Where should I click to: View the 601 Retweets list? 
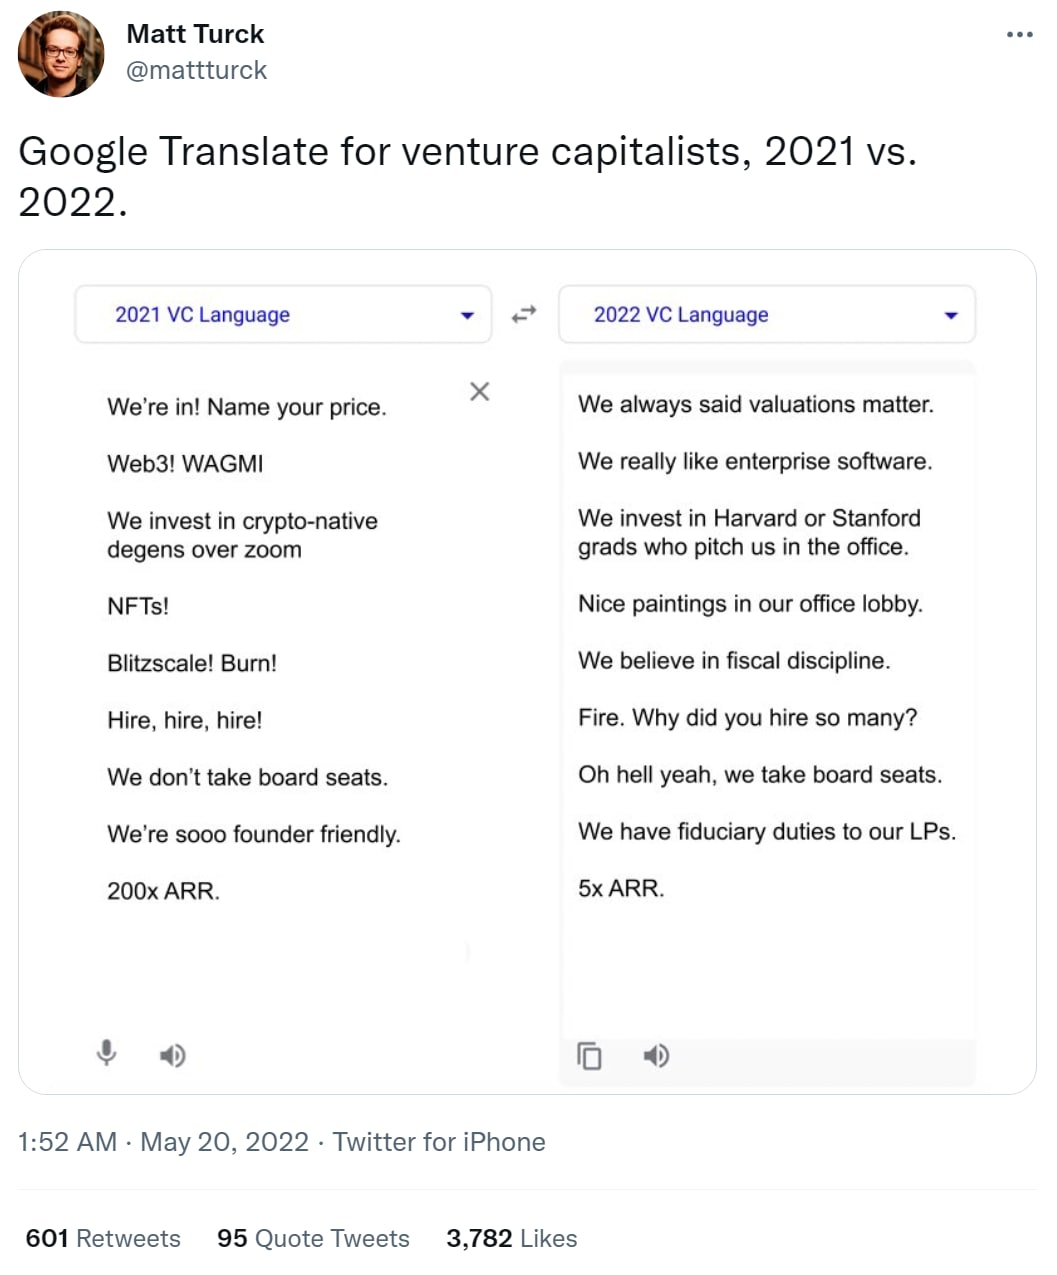[x=103, y=1239]
